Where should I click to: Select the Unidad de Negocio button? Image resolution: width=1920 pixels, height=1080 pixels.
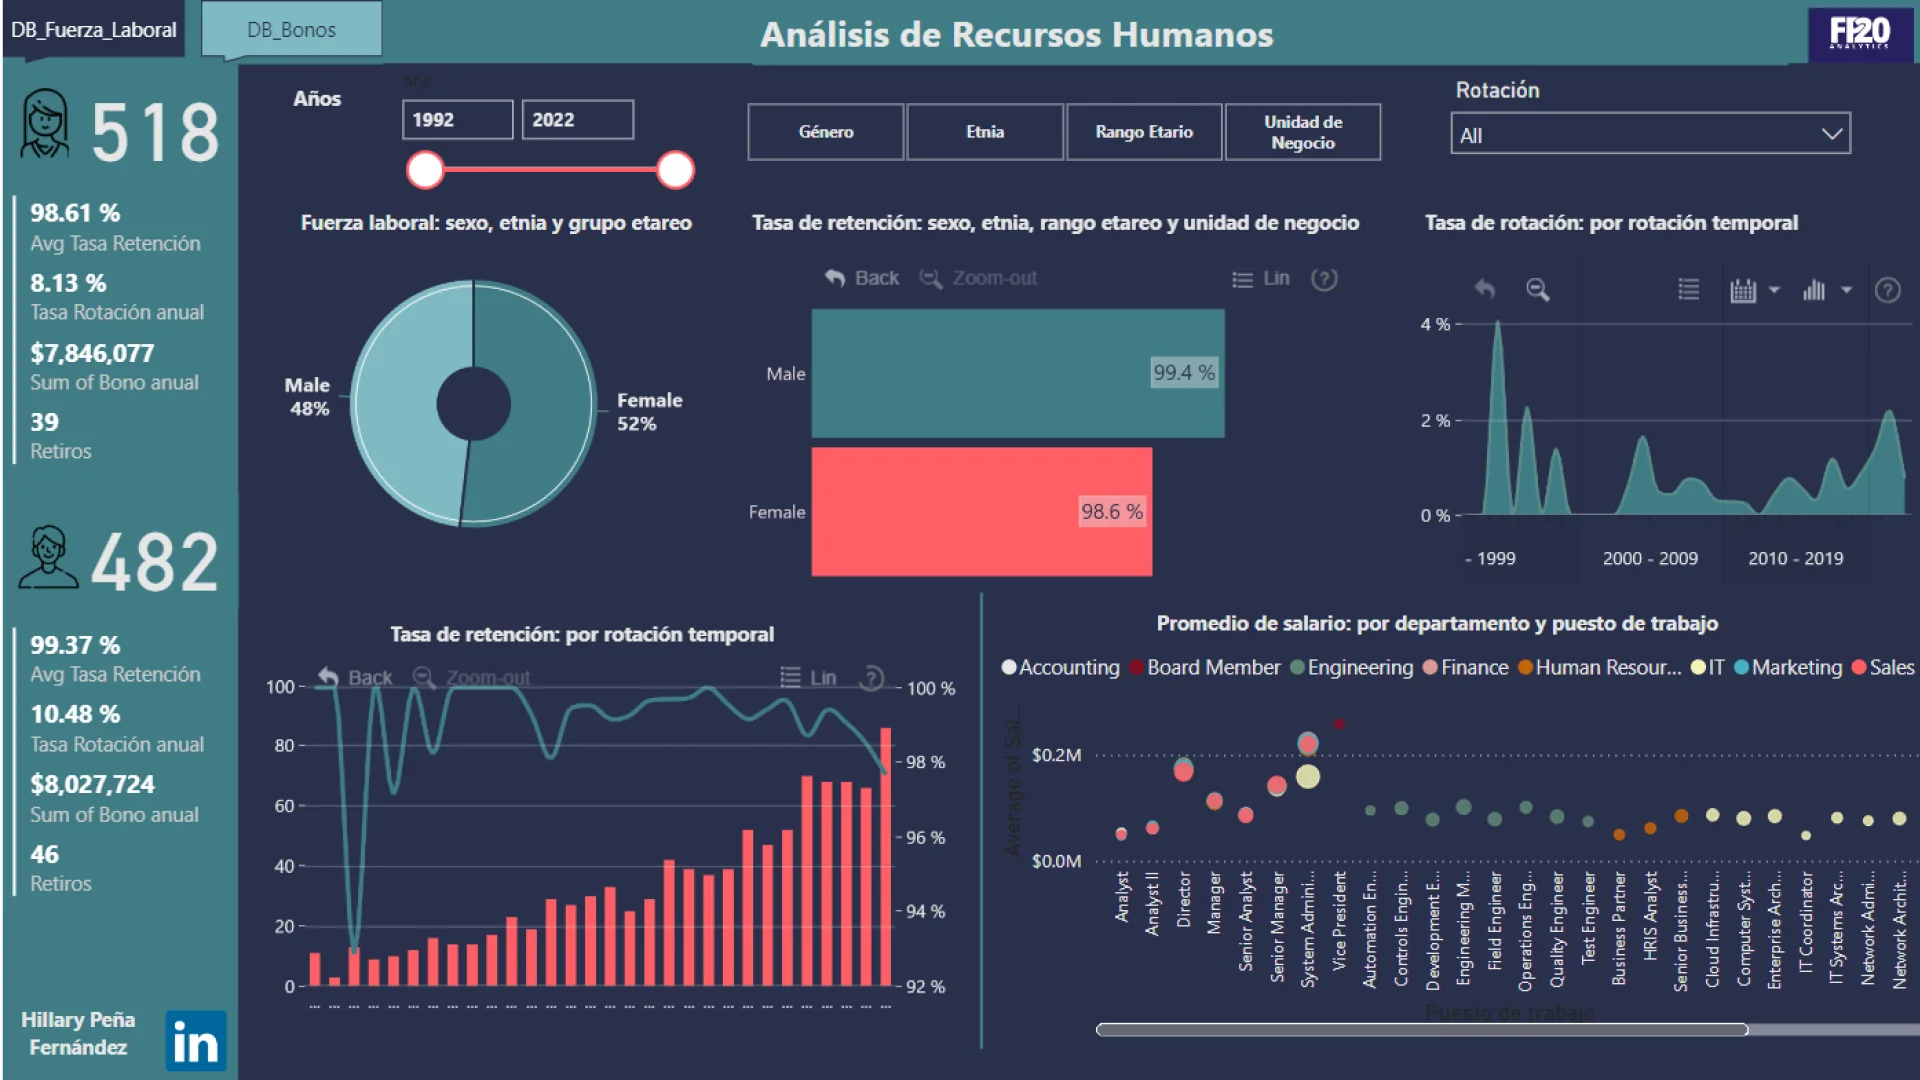[x=1303, y=132]
